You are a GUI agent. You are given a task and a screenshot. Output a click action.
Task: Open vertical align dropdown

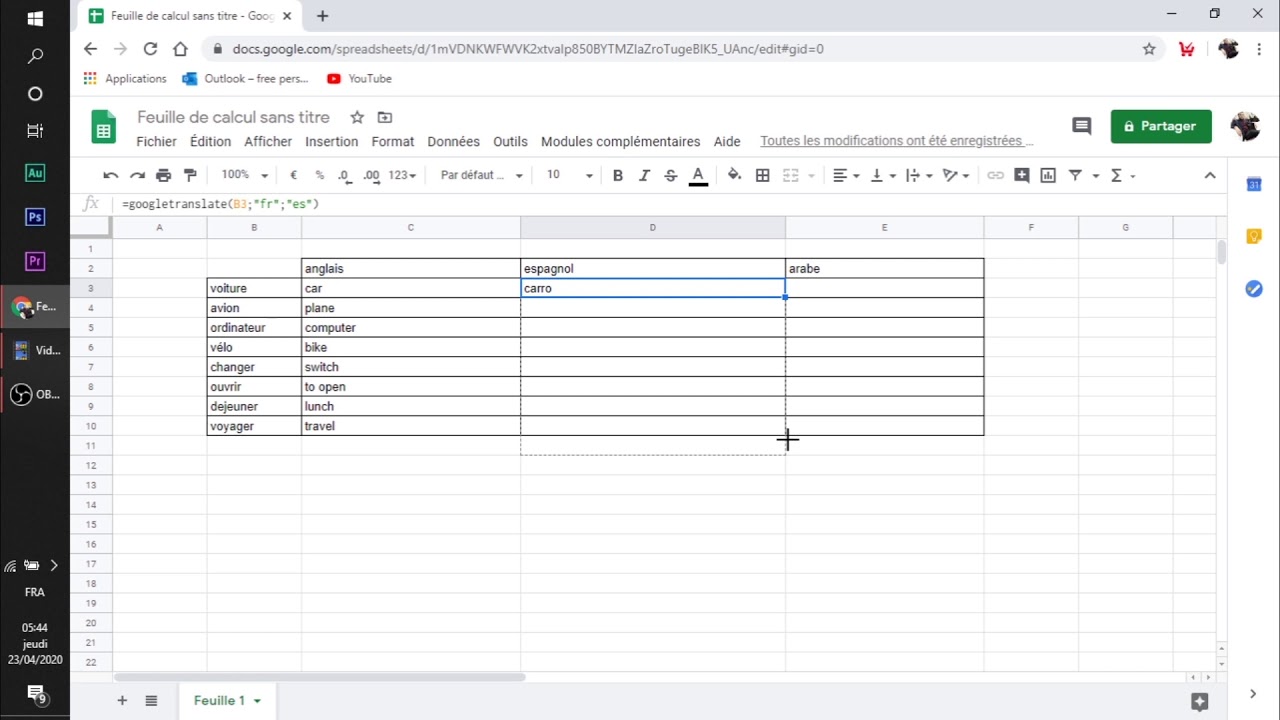882,175
